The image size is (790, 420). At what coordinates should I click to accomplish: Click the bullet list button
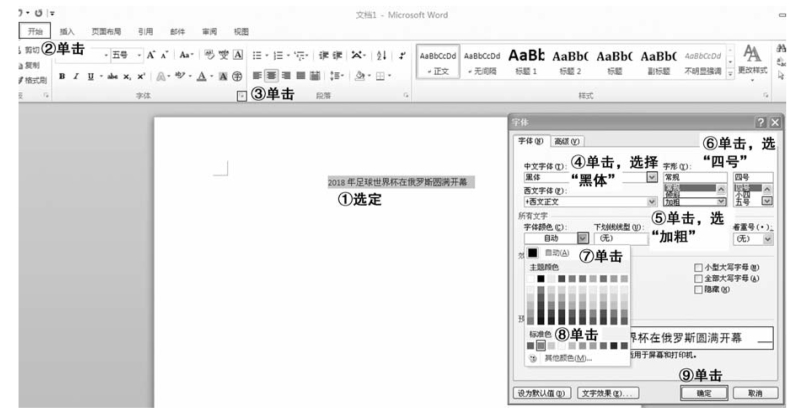point(256,55)
